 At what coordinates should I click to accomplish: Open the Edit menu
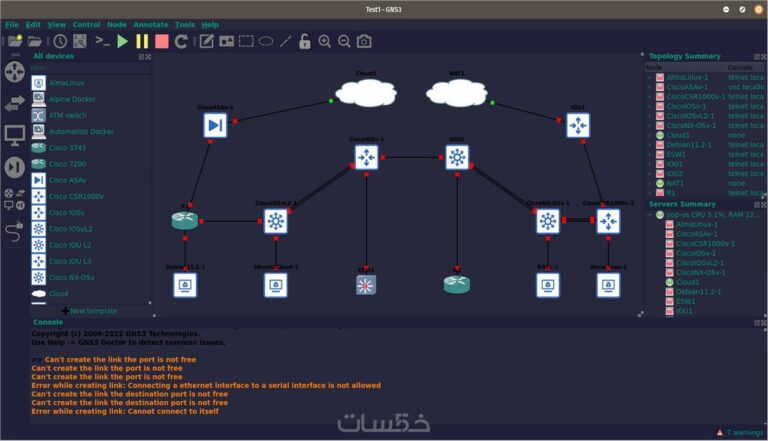(x=33, y=24)
